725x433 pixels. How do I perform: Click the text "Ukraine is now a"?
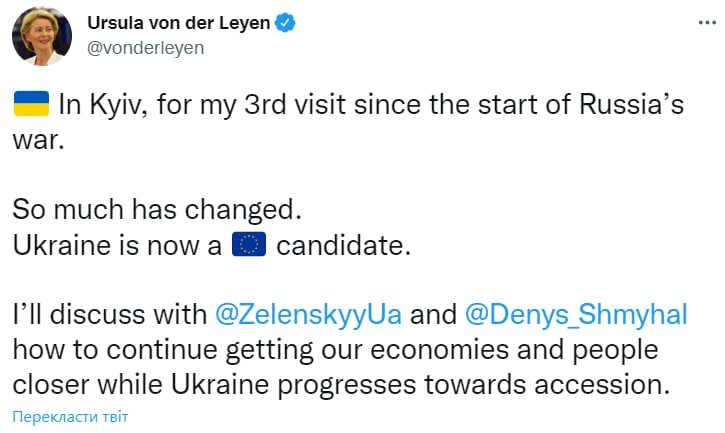(x=117, y=246)
